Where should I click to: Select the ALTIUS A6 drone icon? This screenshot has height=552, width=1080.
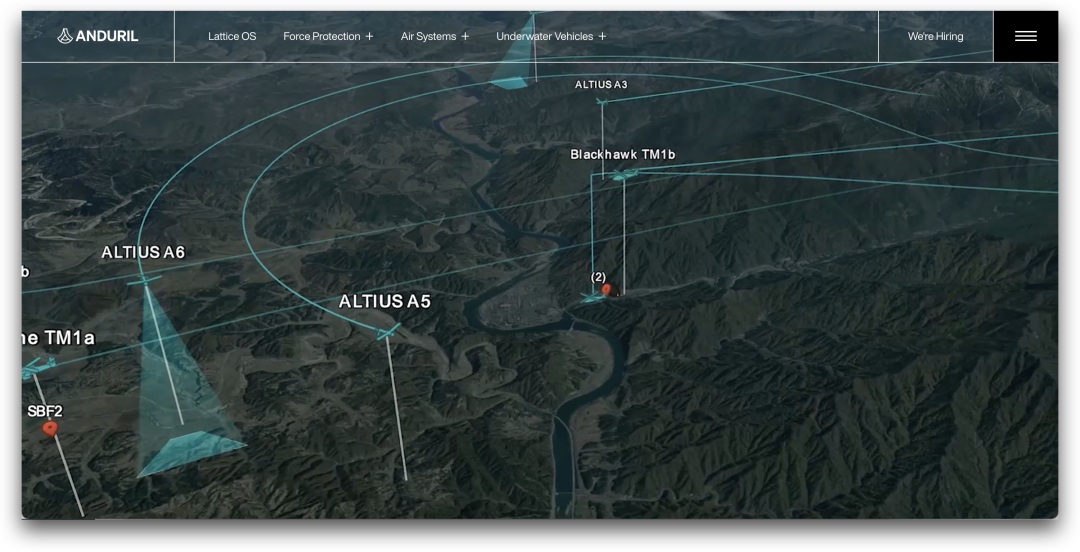144,280
